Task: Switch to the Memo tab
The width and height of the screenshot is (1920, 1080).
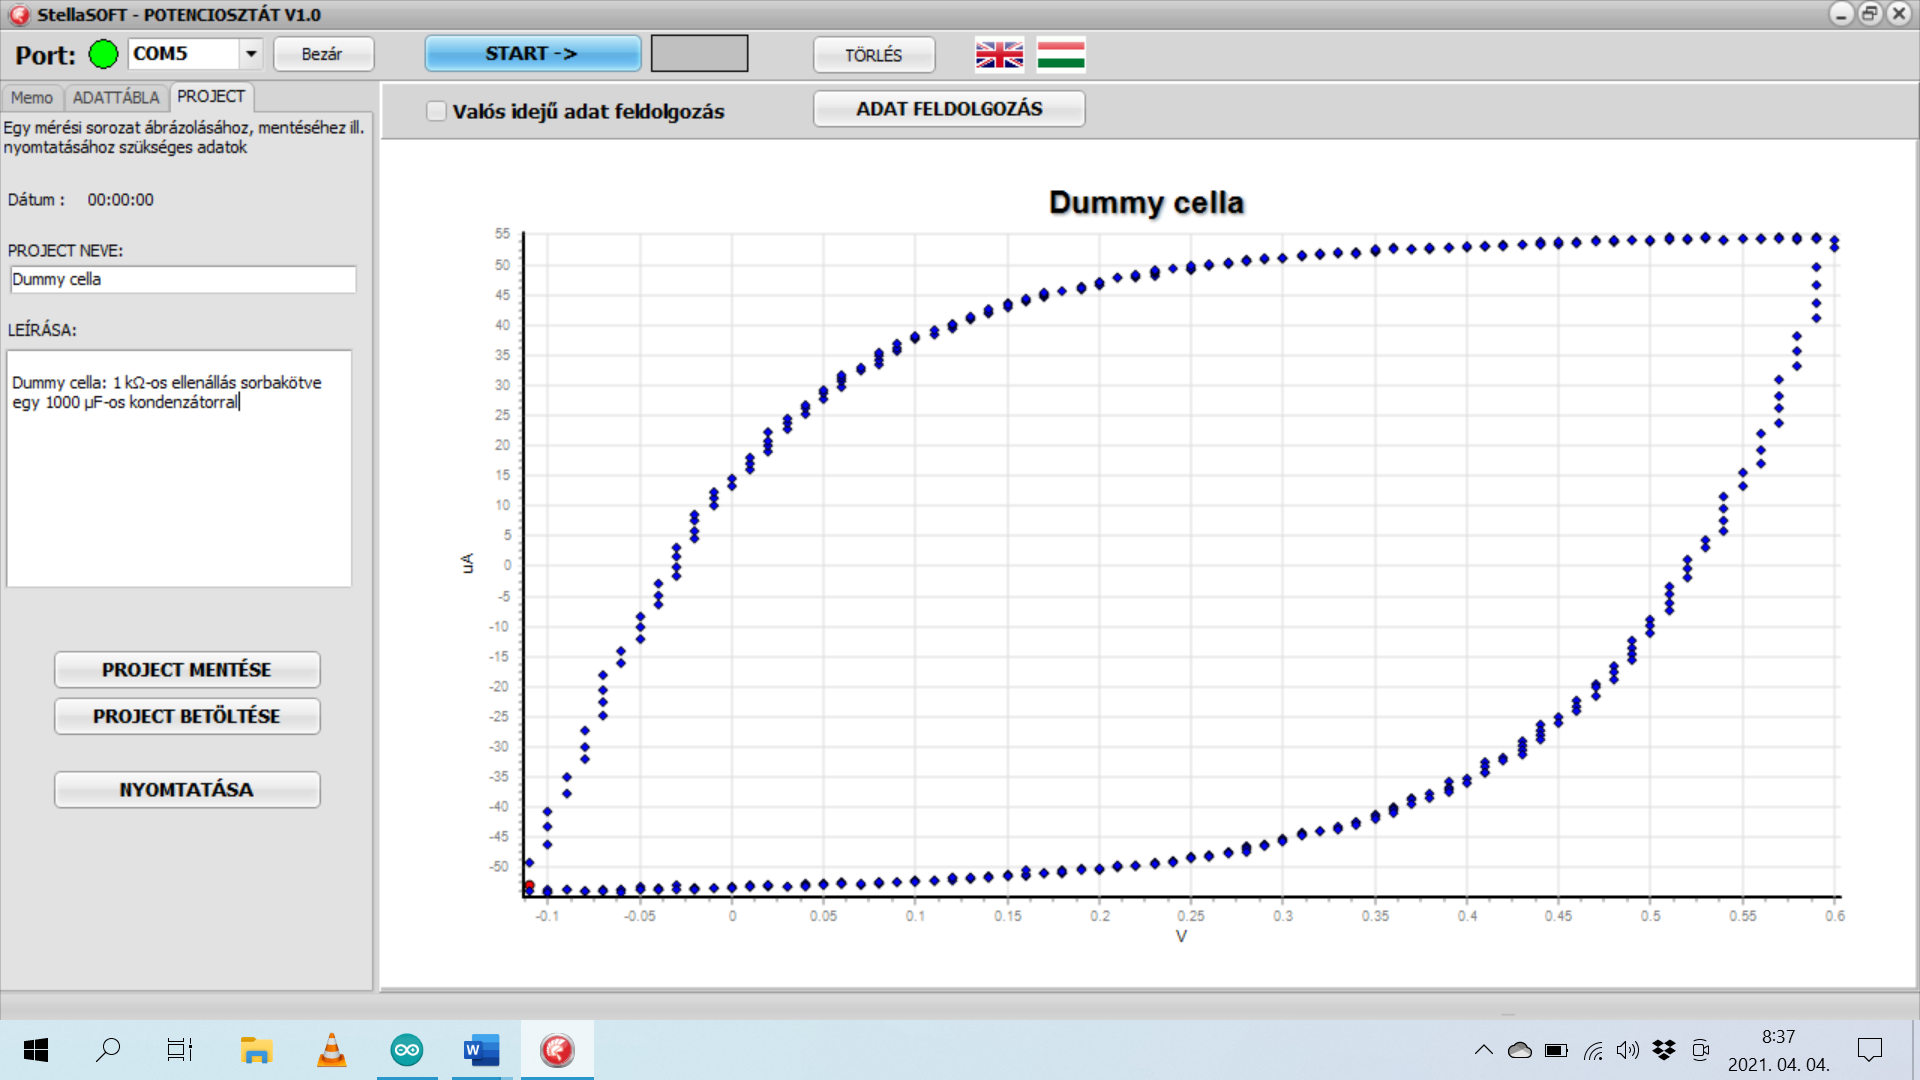Action: [x=32, y=97]
